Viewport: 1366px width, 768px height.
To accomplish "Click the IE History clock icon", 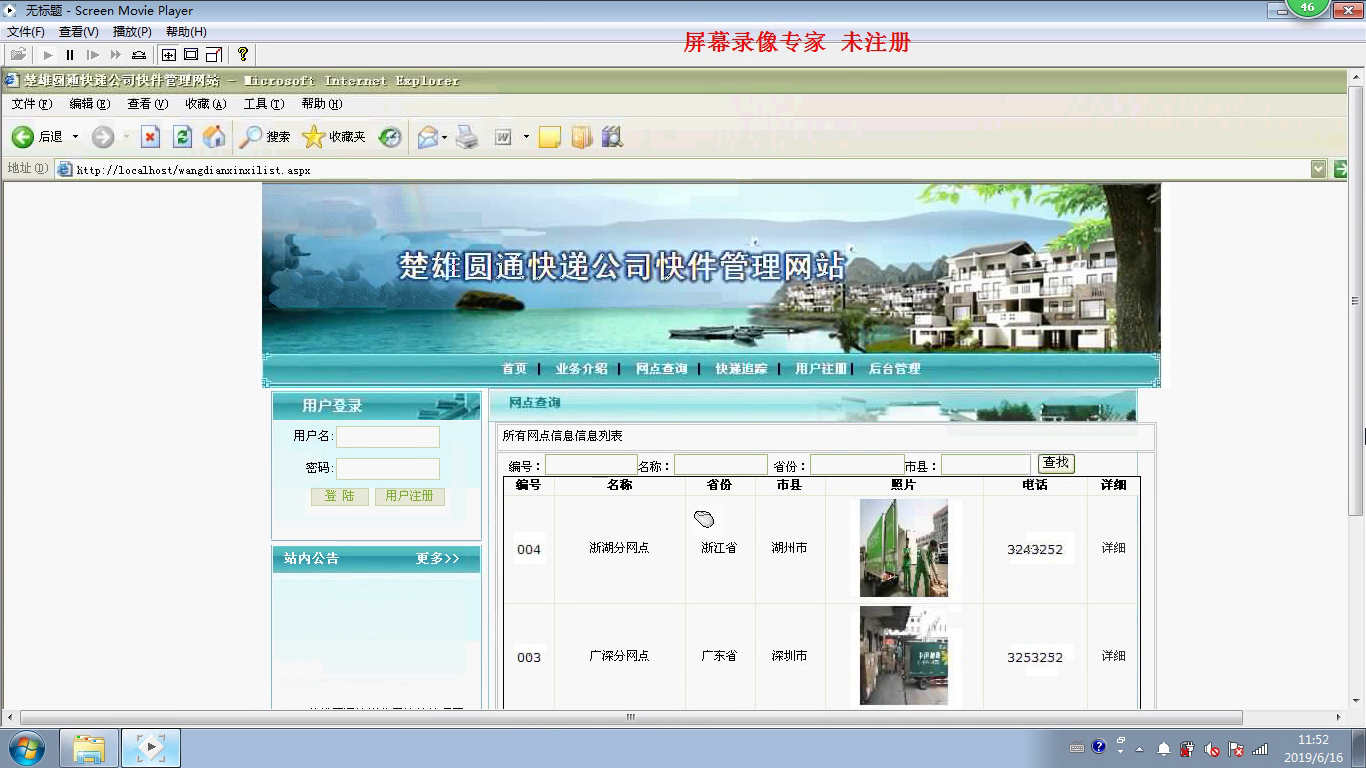I will point(390,137).
